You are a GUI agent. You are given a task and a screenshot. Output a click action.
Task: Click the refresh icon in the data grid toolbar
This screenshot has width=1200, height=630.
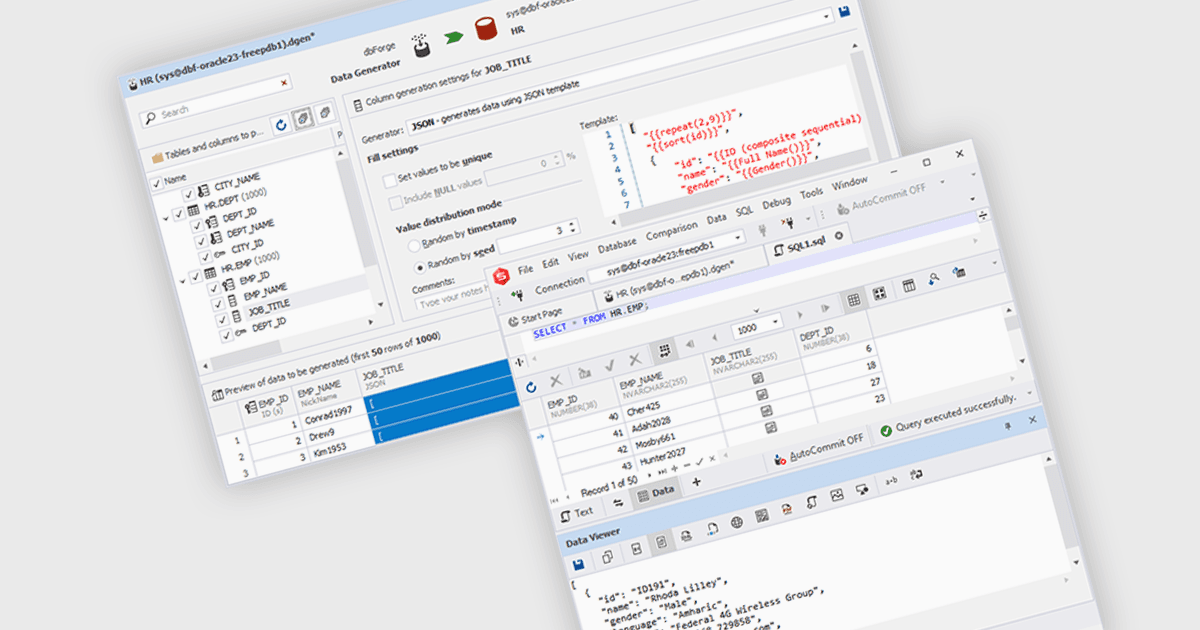pos(531,388)
